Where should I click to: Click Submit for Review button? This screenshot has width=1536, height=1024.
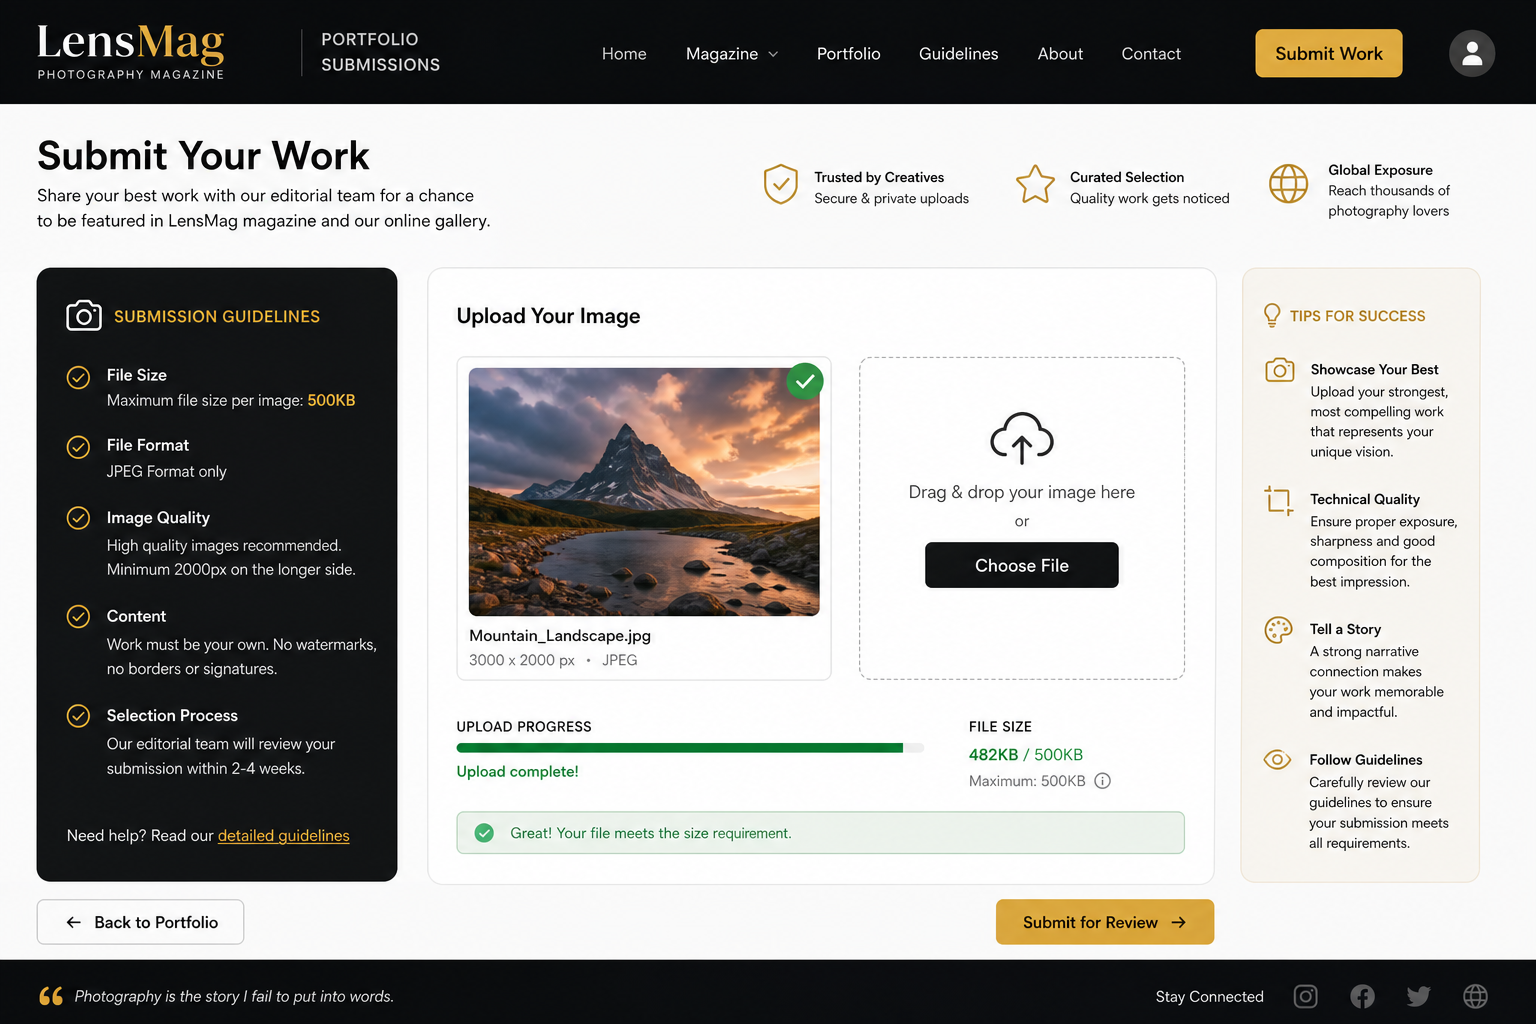(1104, 922)
